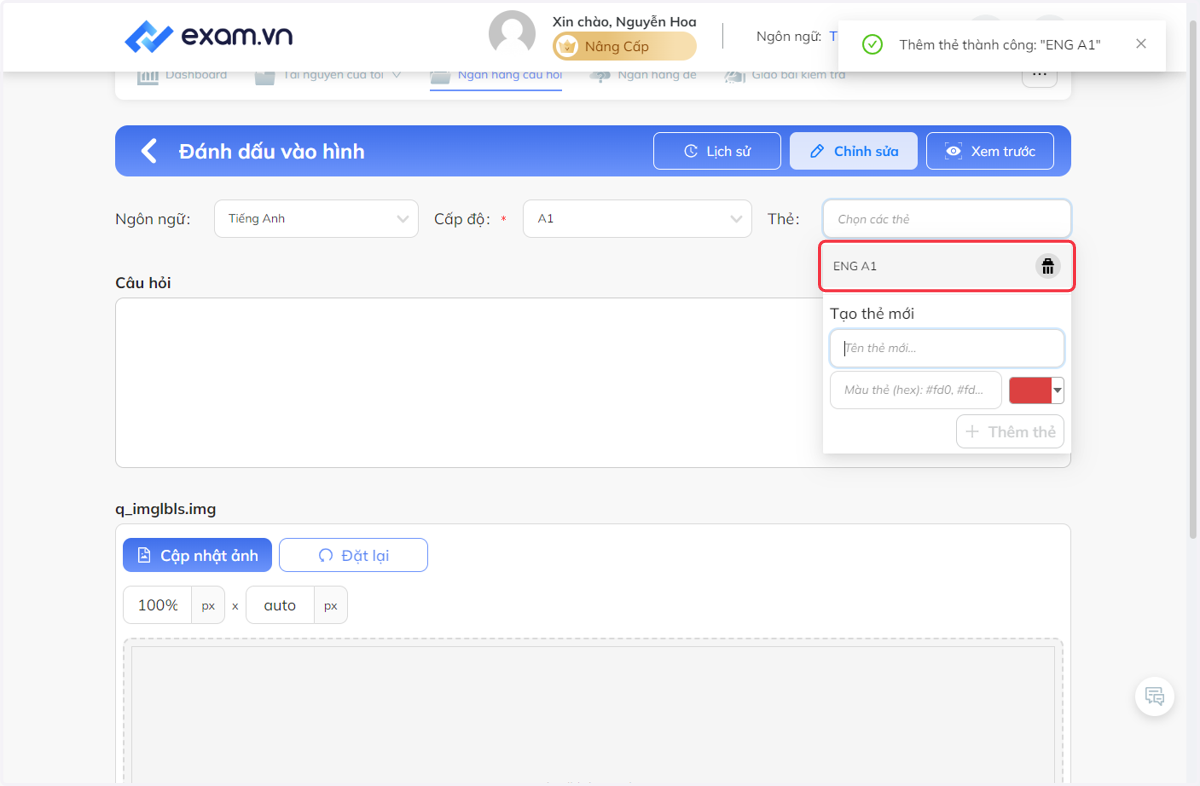Click the Đặt lại reset button

coord(353,555)
